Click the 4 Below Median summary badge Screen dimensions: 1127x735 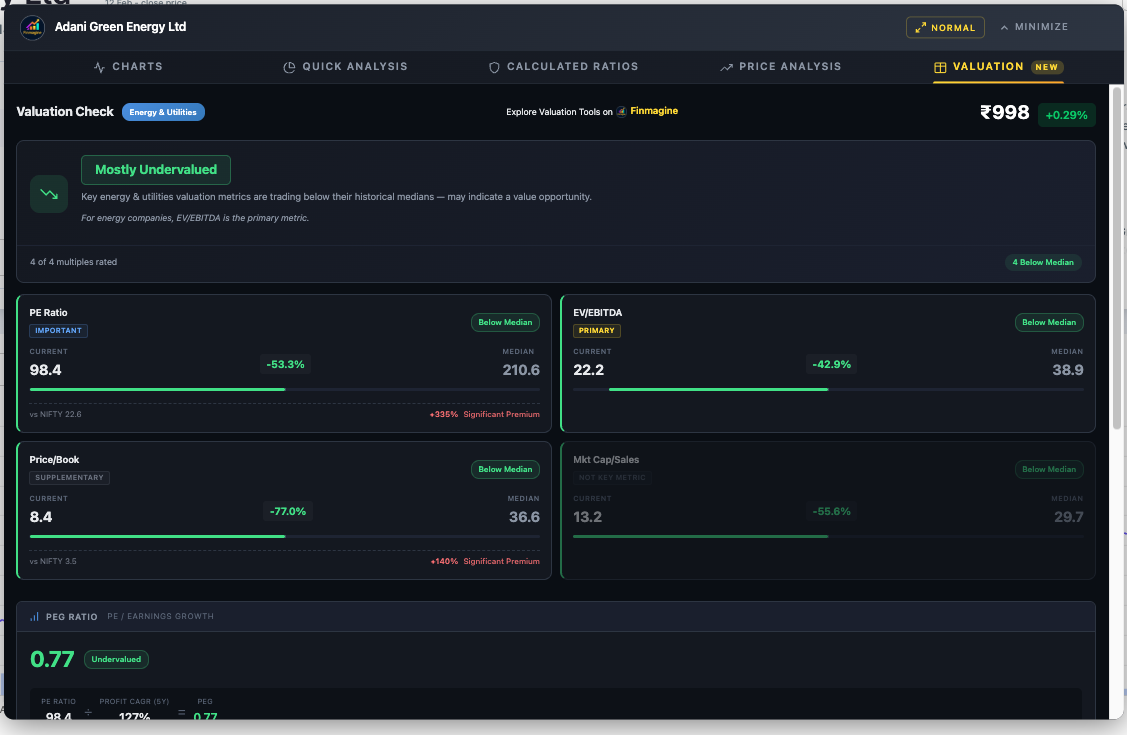1044,263
